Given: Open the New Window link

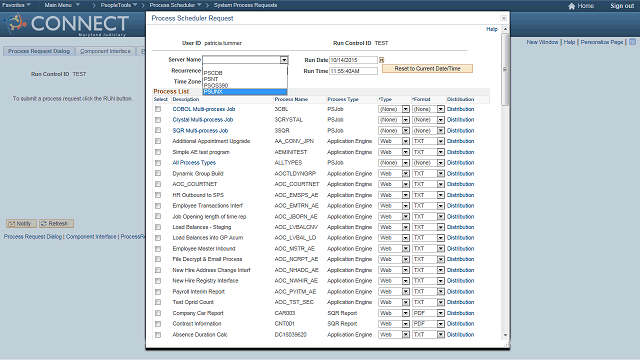Looking at the screenshot, I should 542,42.
